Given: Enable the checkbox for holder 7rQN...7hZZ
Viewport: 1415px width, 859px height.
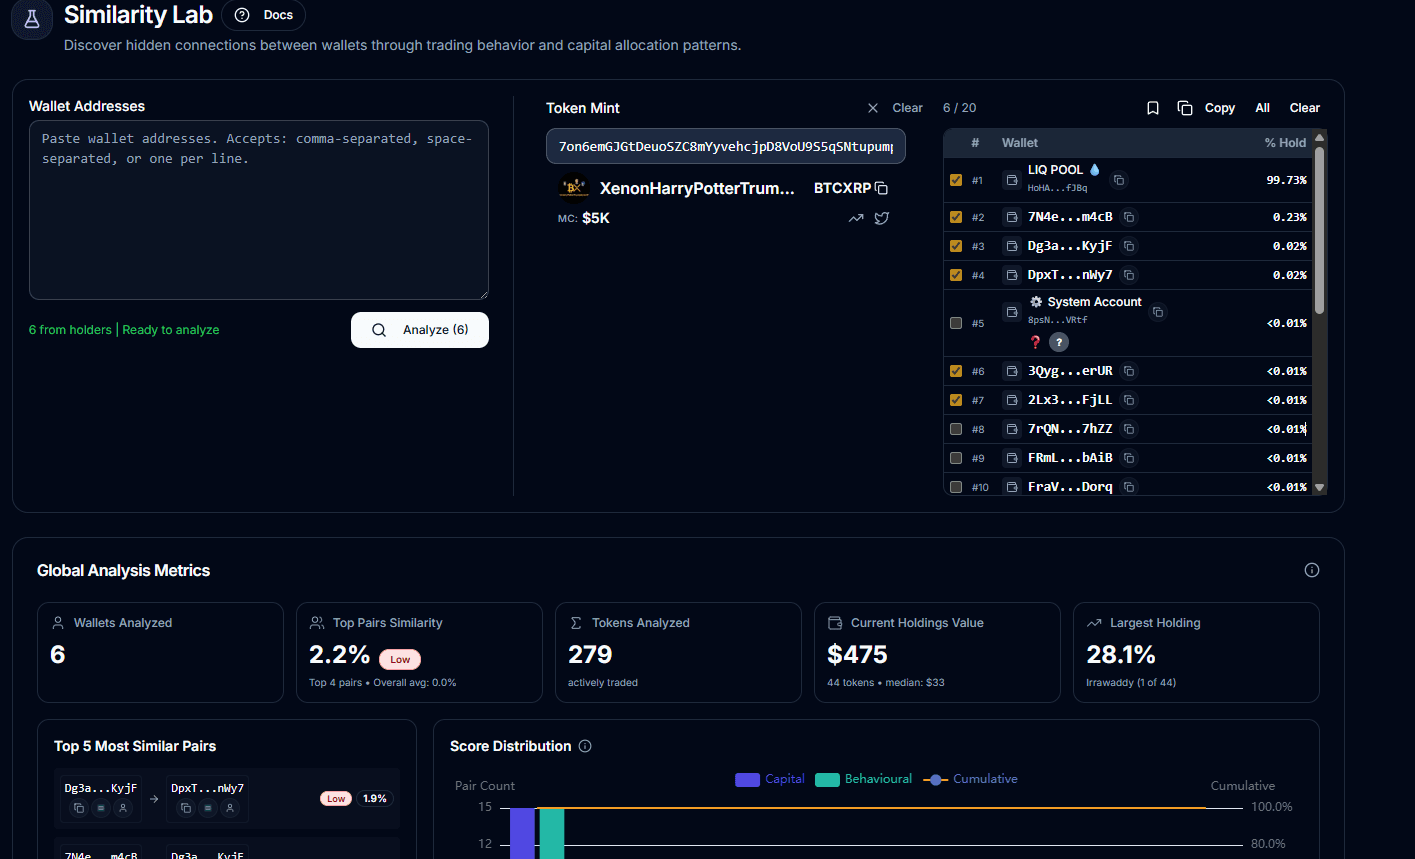Looking at the screenshot, I should (x=955, y=428).
